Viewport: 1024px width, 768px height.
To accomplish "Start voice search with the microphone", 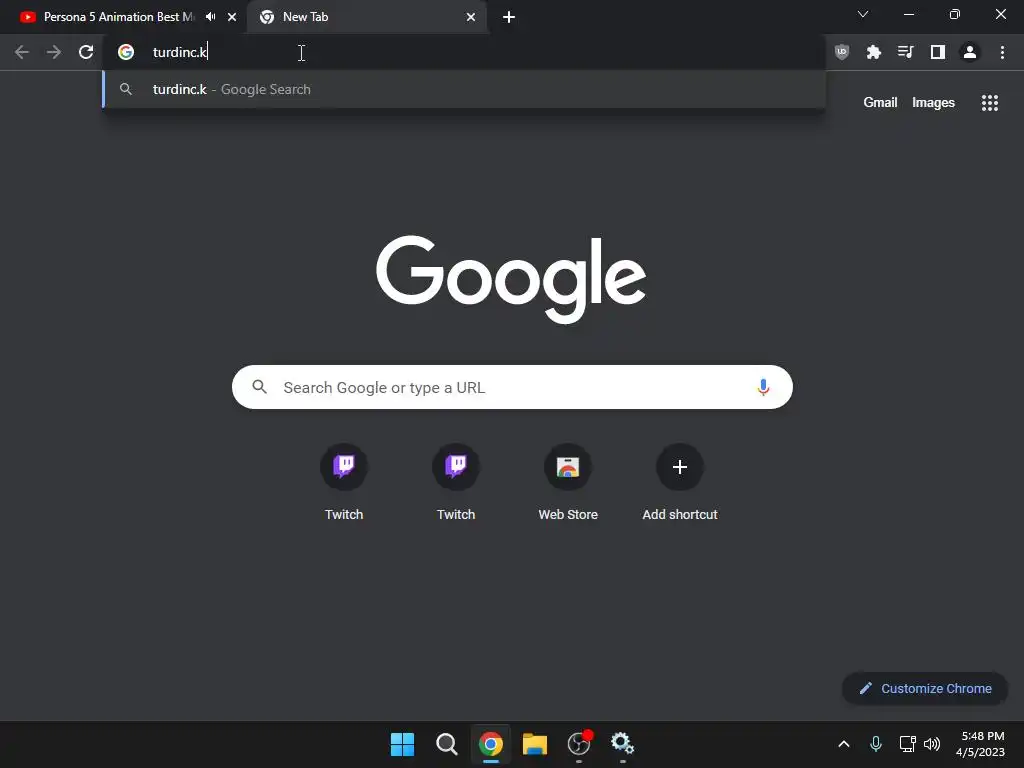I will 763,387.
